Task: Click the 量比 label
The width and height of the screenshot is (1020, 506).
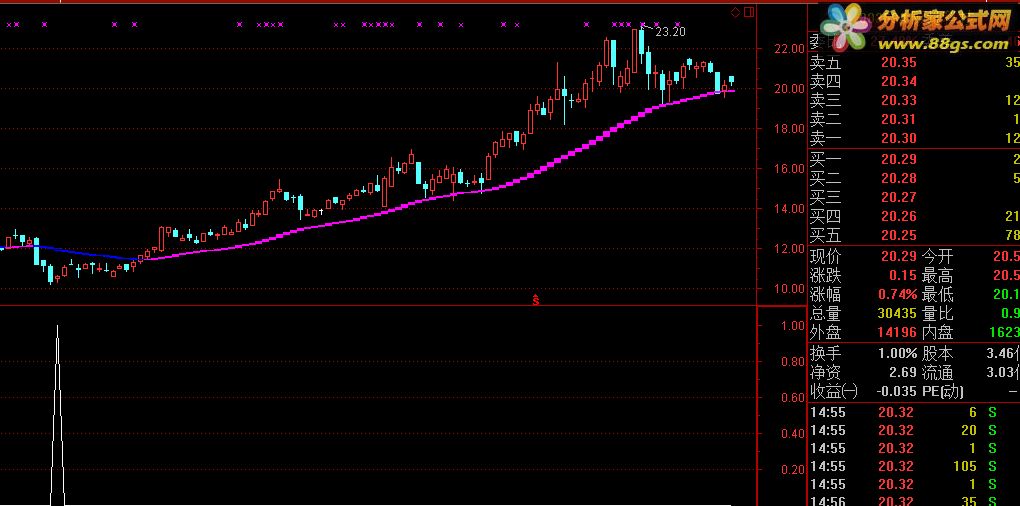Action: click(937, 313)
